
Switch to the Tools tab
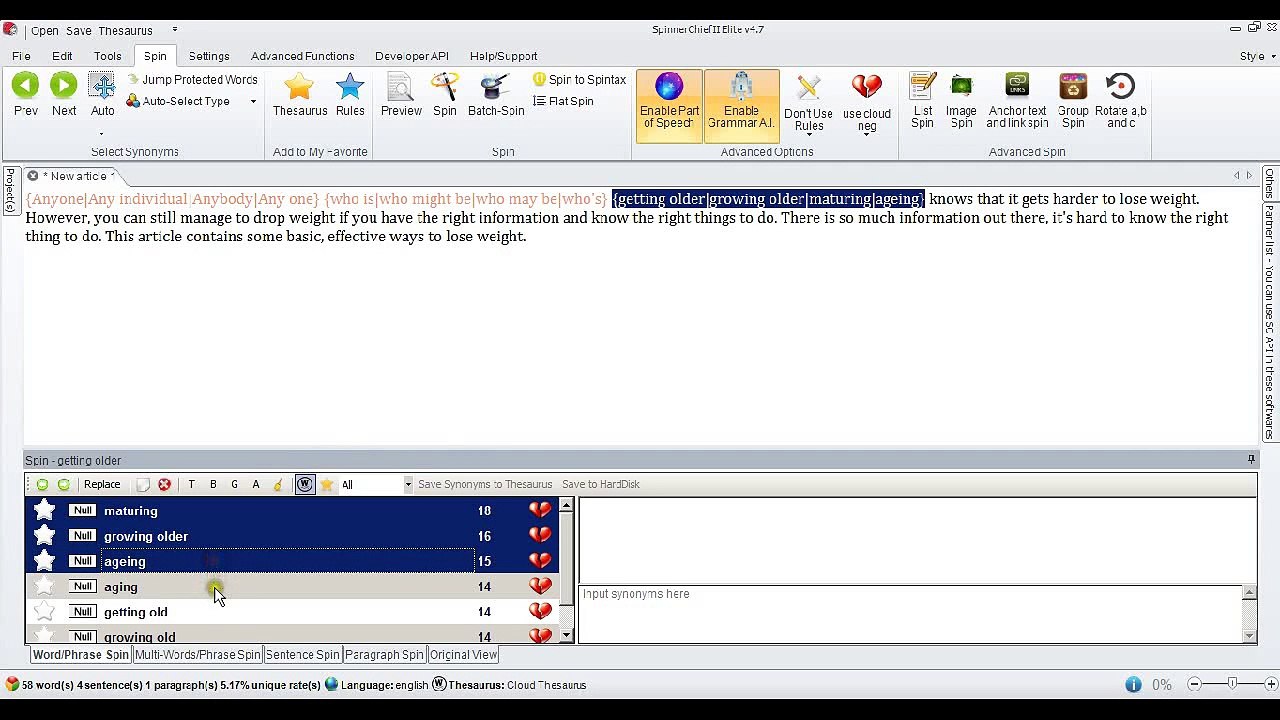click(107, 56)
